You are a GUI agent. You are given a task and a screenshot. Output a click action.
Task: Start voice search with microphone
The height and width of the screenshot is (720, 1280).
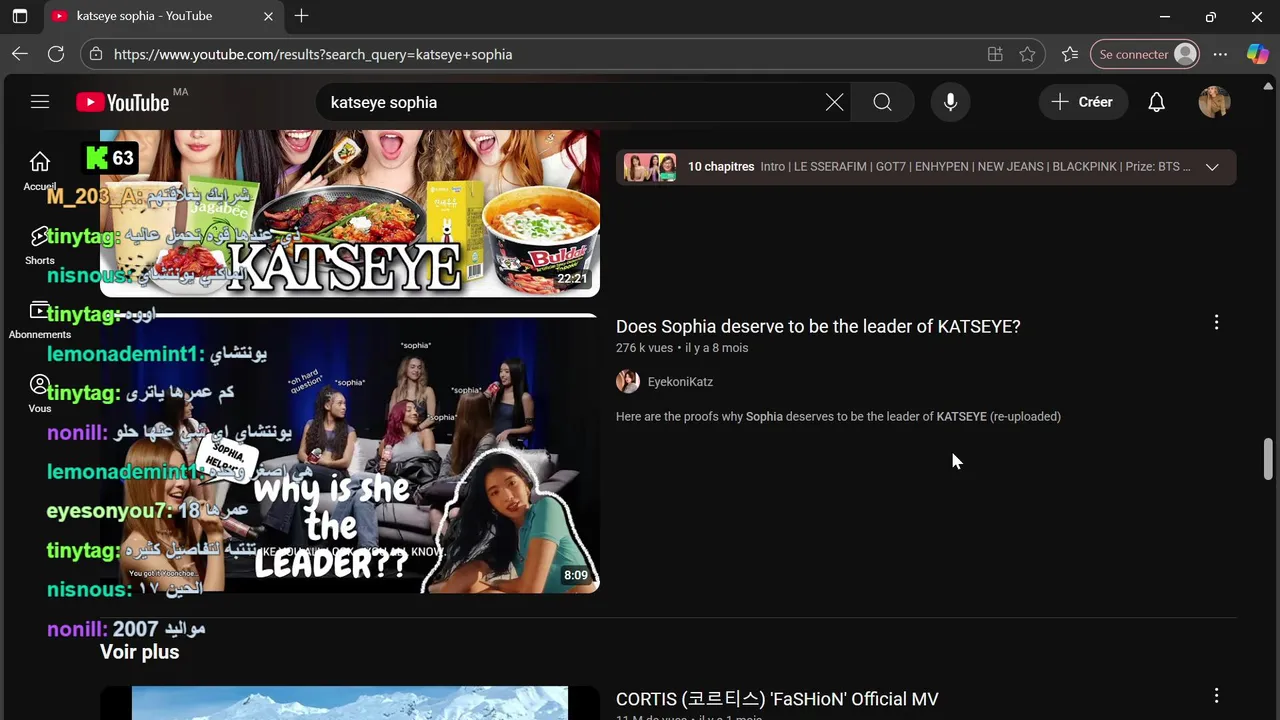pos(950,102)
